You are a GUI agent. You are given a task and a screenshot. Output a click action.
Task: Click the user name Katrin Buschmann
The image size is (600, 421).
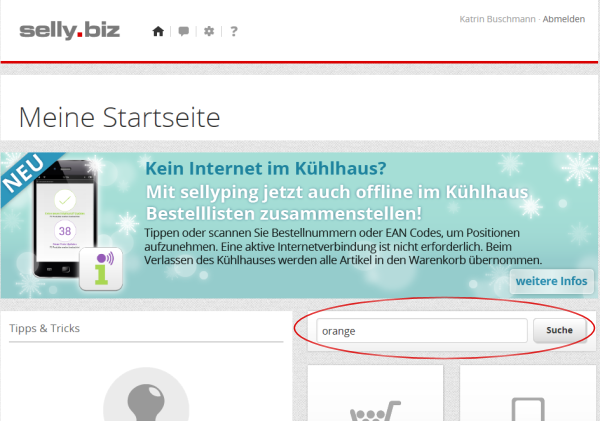coord(497,19)
